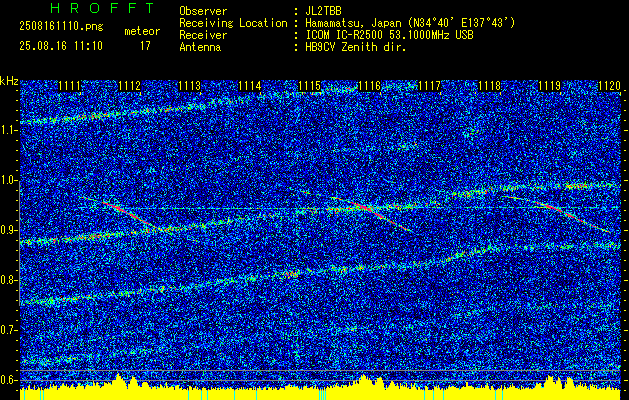
Task: Click ICOM IC-R2500 53.1000MHz USB text
Action: click(389, 35)
